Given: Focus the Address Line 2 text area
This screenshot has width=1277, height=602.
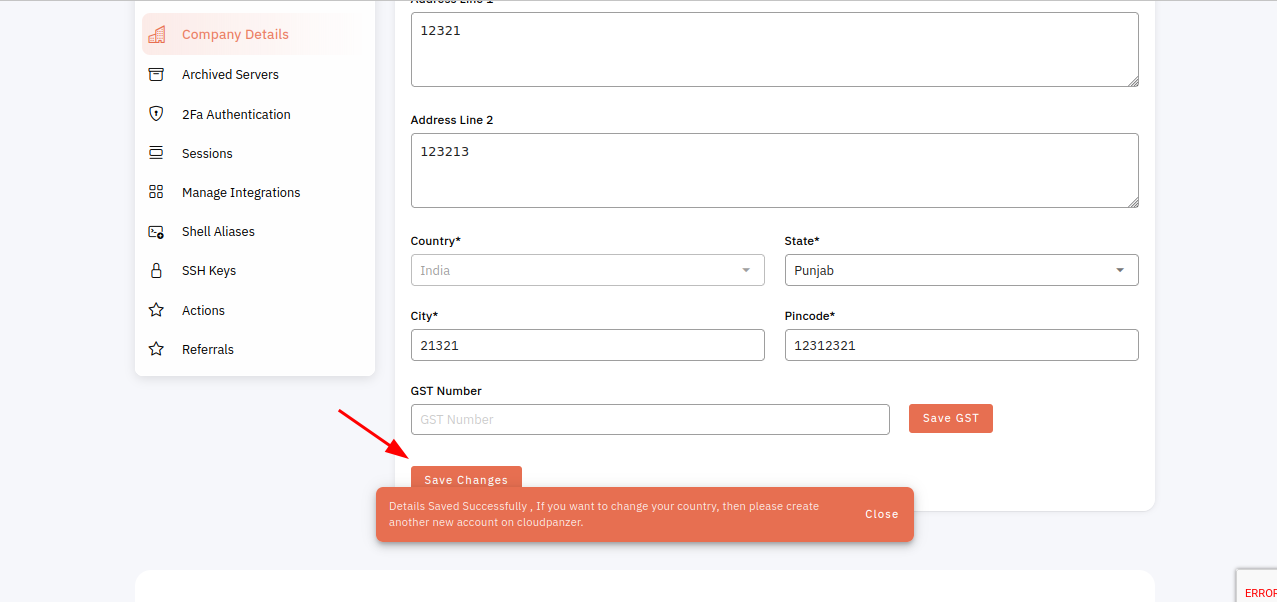Looking at the screenshot, I should 774,170.
